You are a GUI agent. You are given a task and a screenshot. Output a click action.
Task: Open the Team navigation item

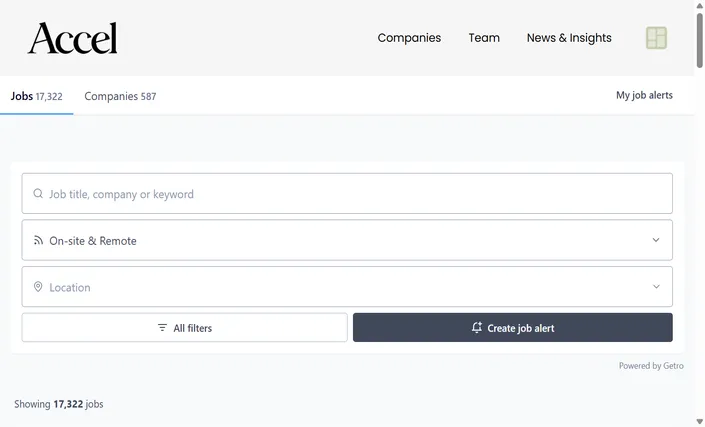tap(484, 38)
